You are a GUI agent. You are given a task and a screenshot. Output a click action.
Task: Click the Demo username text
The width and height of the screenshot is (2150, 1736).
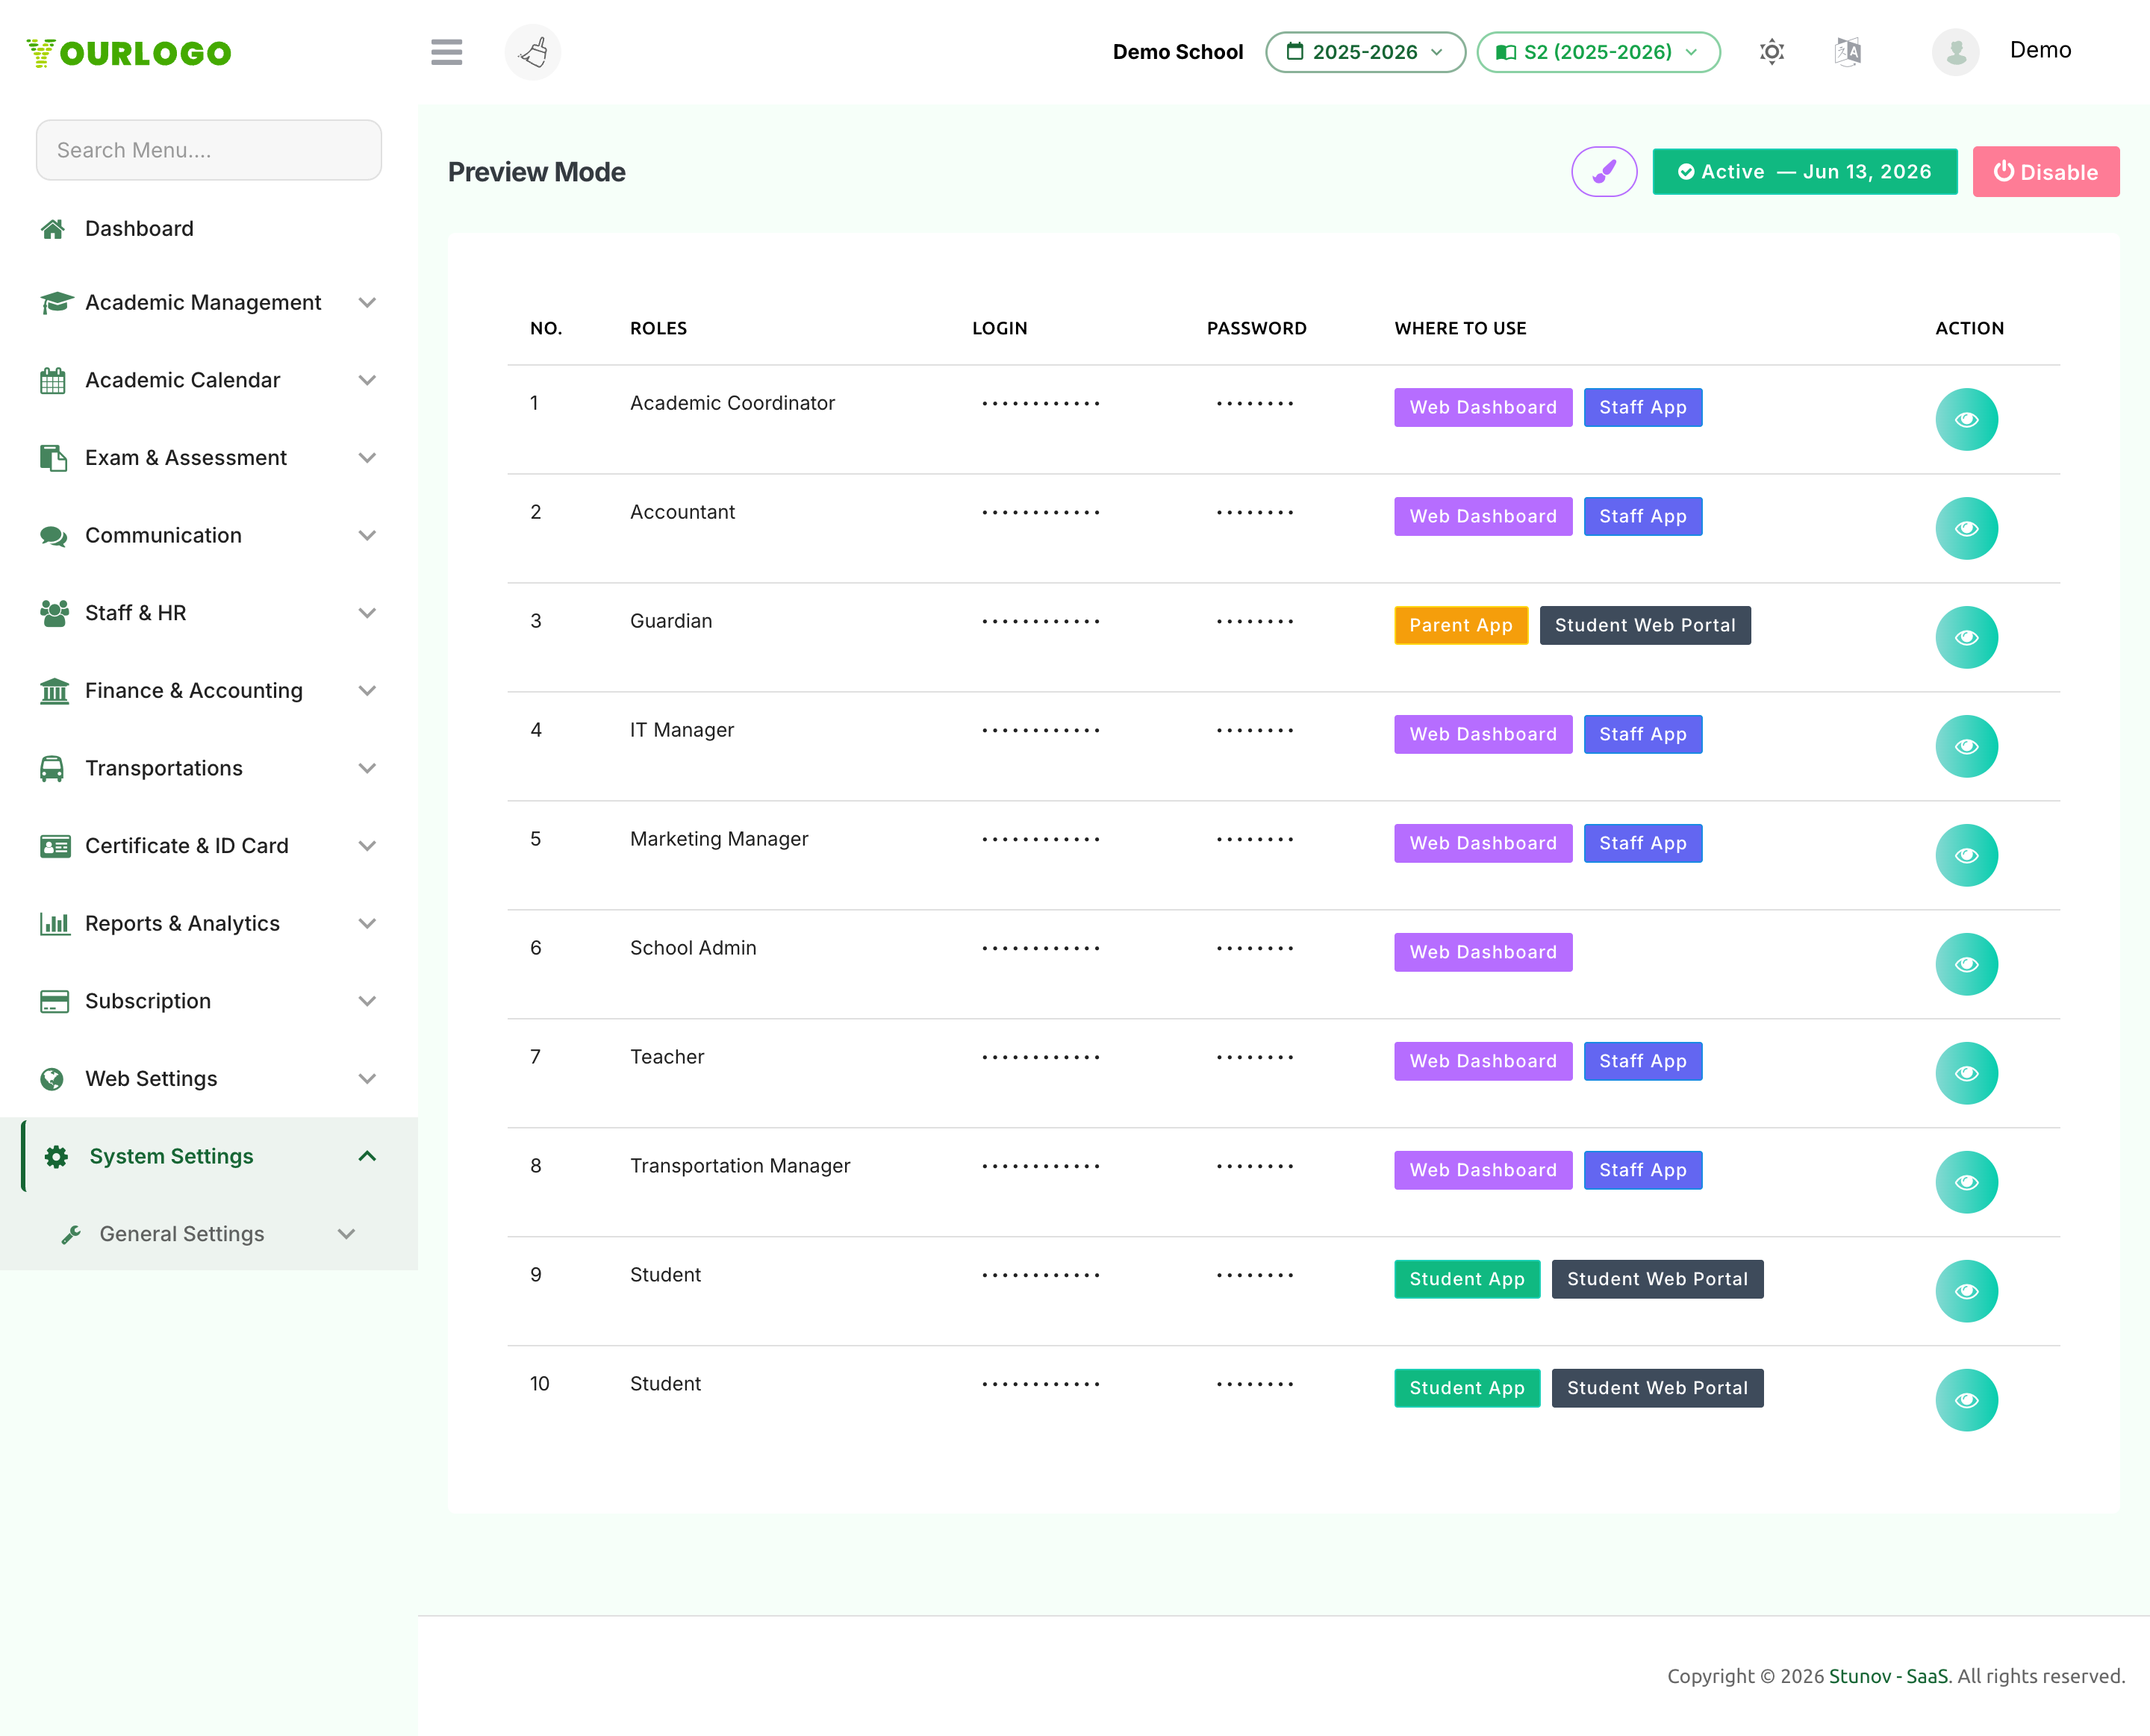[2040, 50]
